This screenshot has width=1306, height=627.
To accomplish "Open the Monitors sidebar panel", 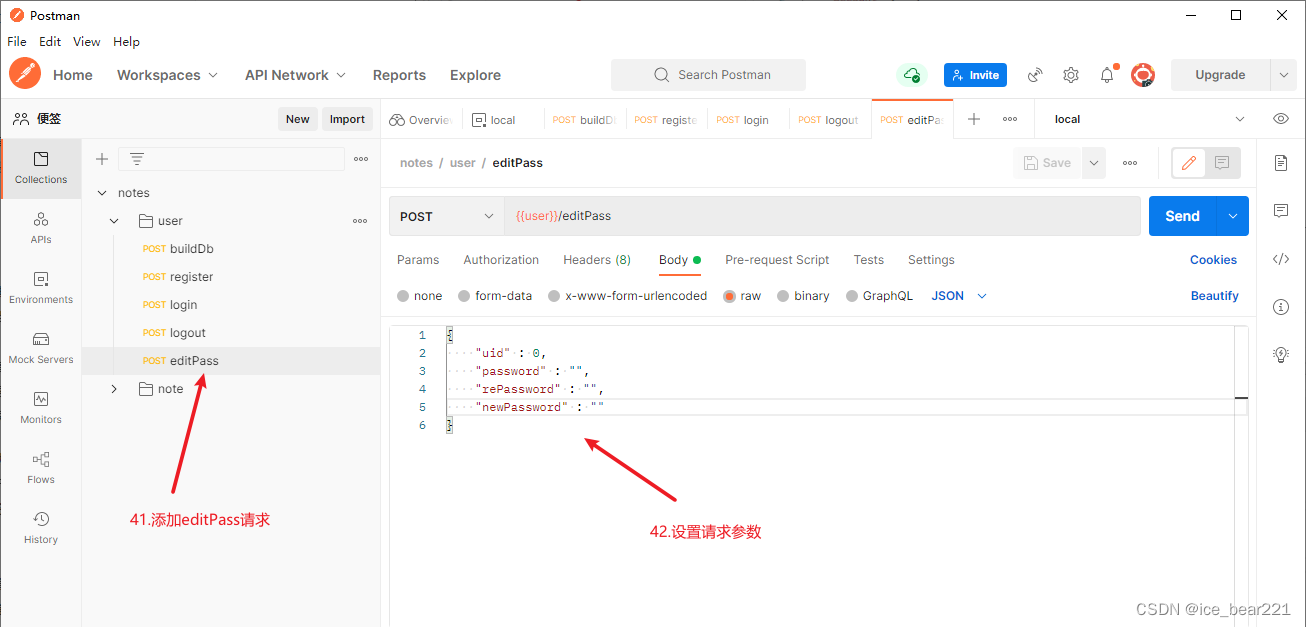I will (x=41, y=408).
